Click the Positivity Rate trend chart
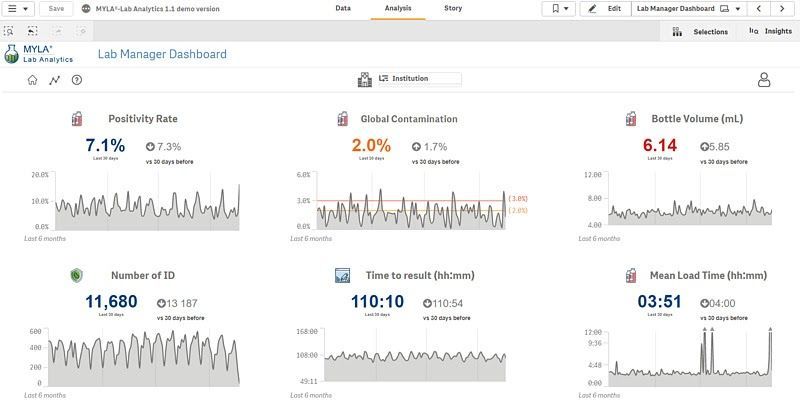Screen dimensions: 800x403 click(x=147, y=202)
